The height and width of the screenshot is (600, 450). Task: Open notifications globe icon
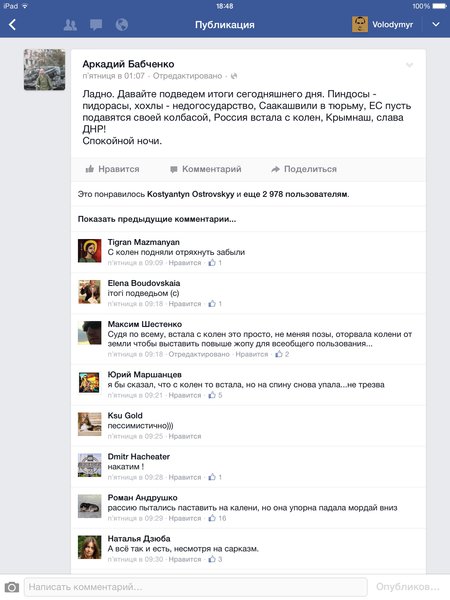(x=122, y=25)
